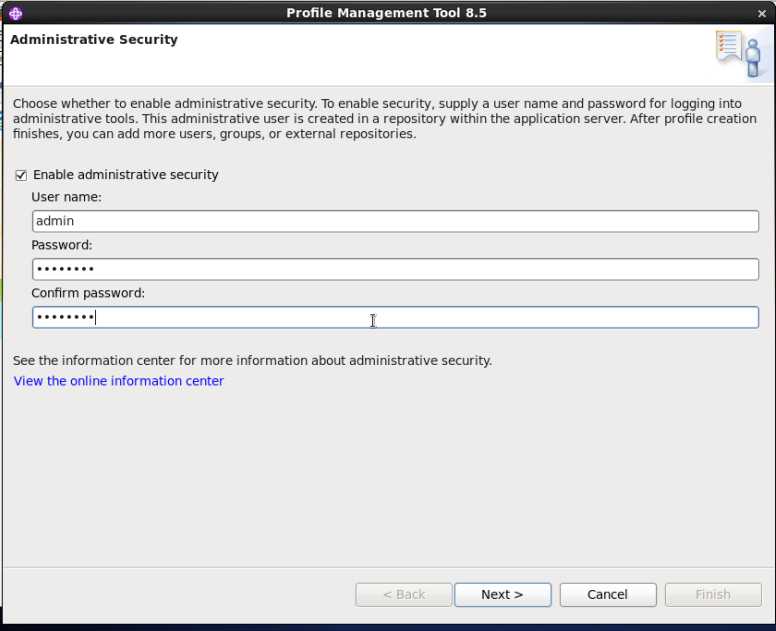Click the disabled Finish button
The height and width of the screenshot is (631, 776).
(x=712, y=594)
